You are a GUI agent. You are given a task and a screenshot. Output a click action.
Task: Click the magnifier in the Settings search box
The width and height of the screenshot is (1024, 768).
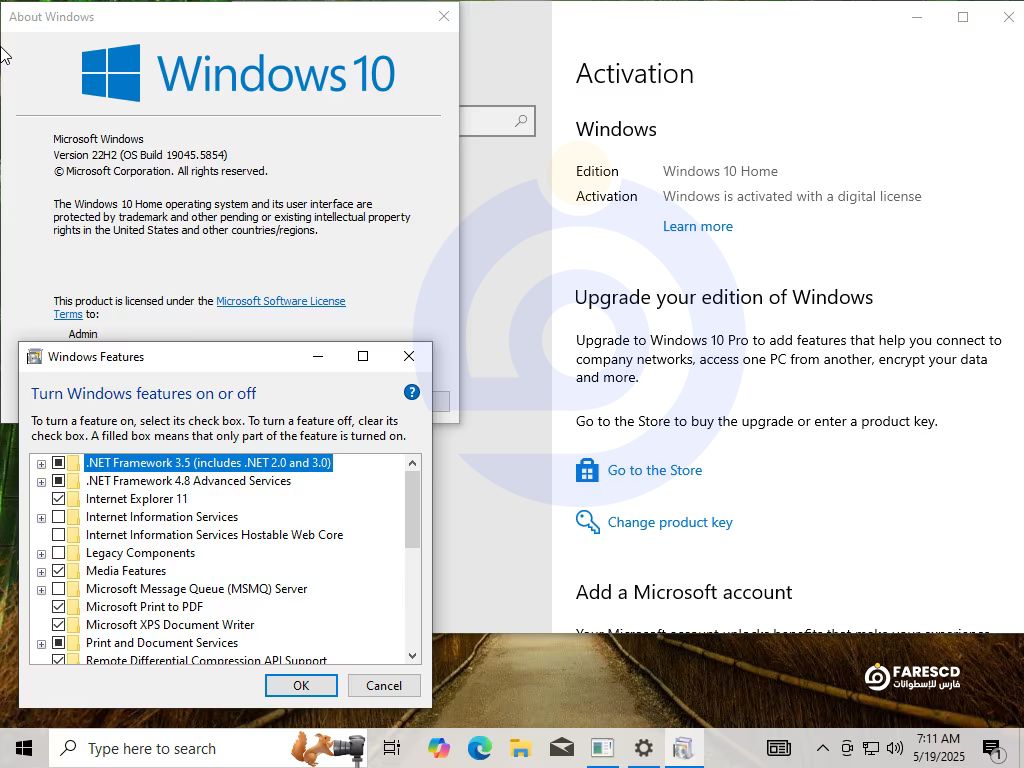pos(521,121)
